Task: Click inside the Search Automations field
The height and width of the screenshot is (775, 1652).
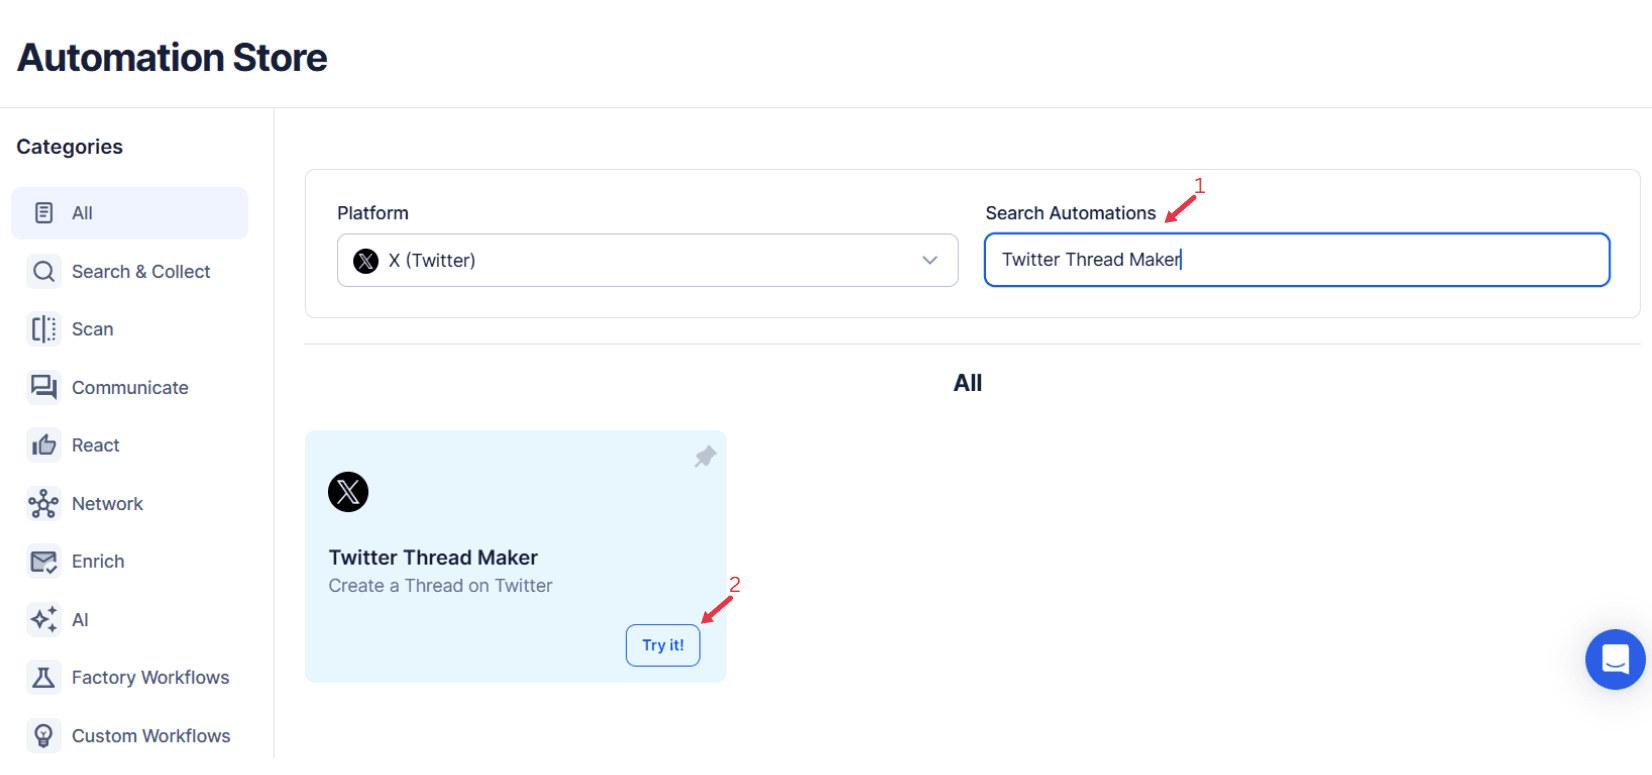Action: pos(1297,259)
